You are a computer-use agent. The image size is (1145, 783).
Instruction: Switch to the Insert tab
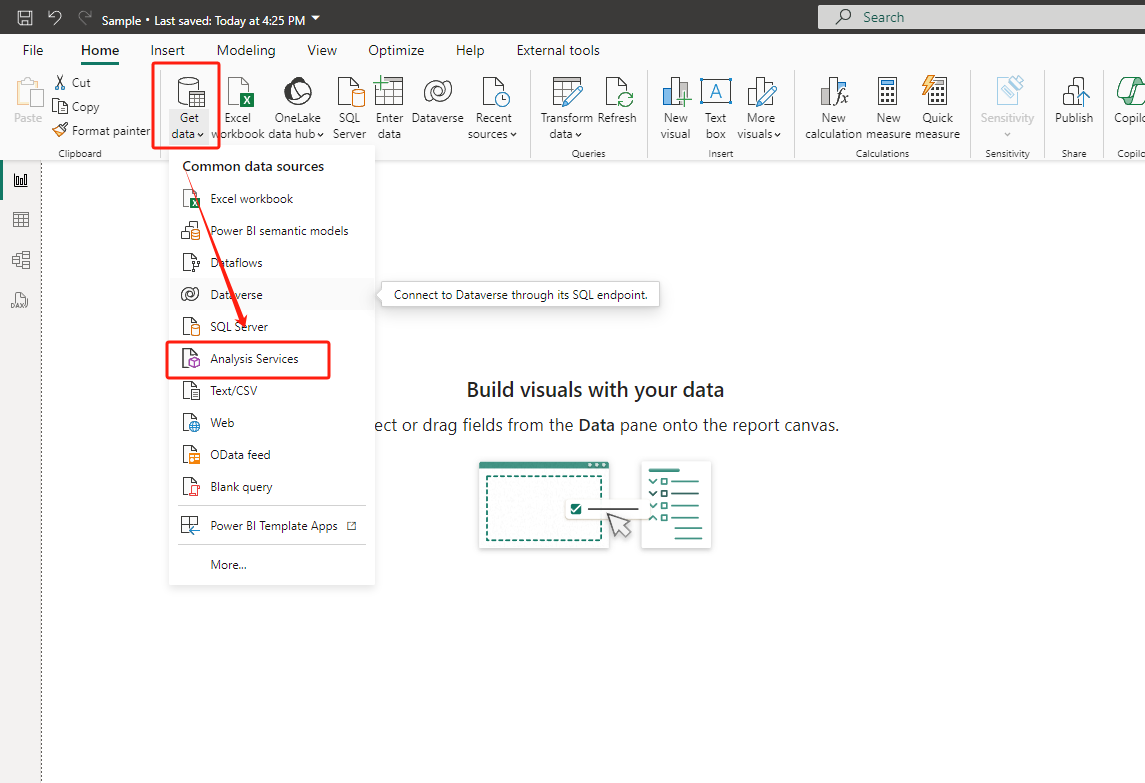tap(167, 50)
